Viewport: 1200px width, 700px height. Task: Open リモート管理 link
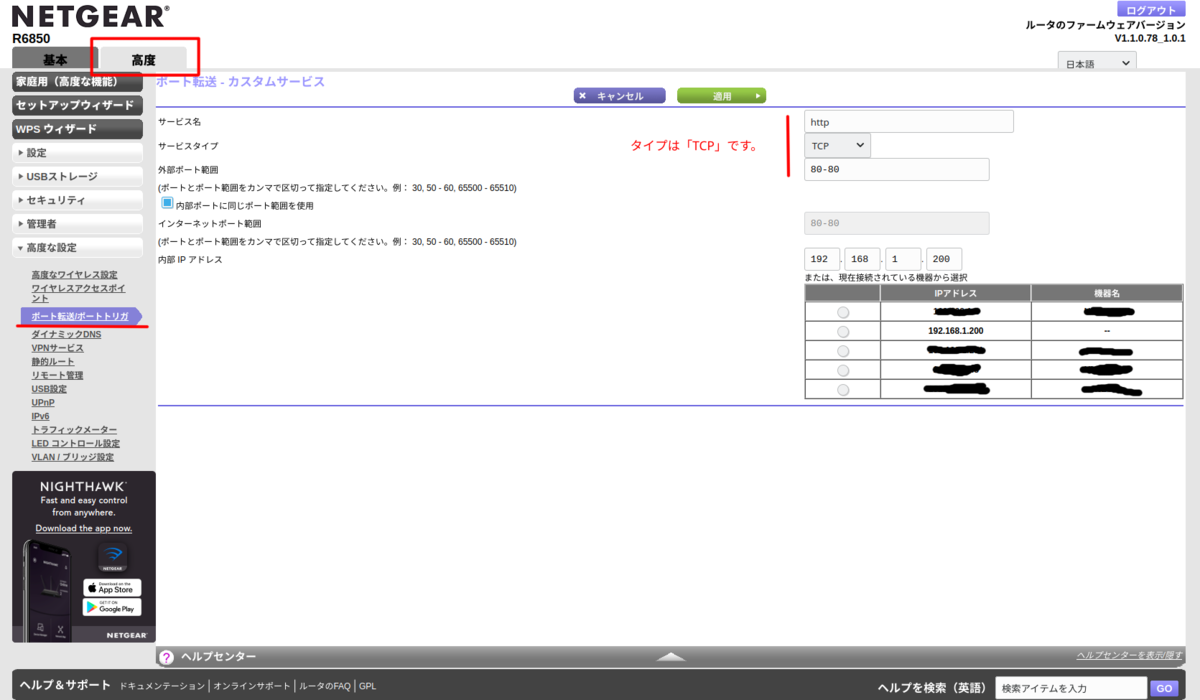tap(57, 375)
